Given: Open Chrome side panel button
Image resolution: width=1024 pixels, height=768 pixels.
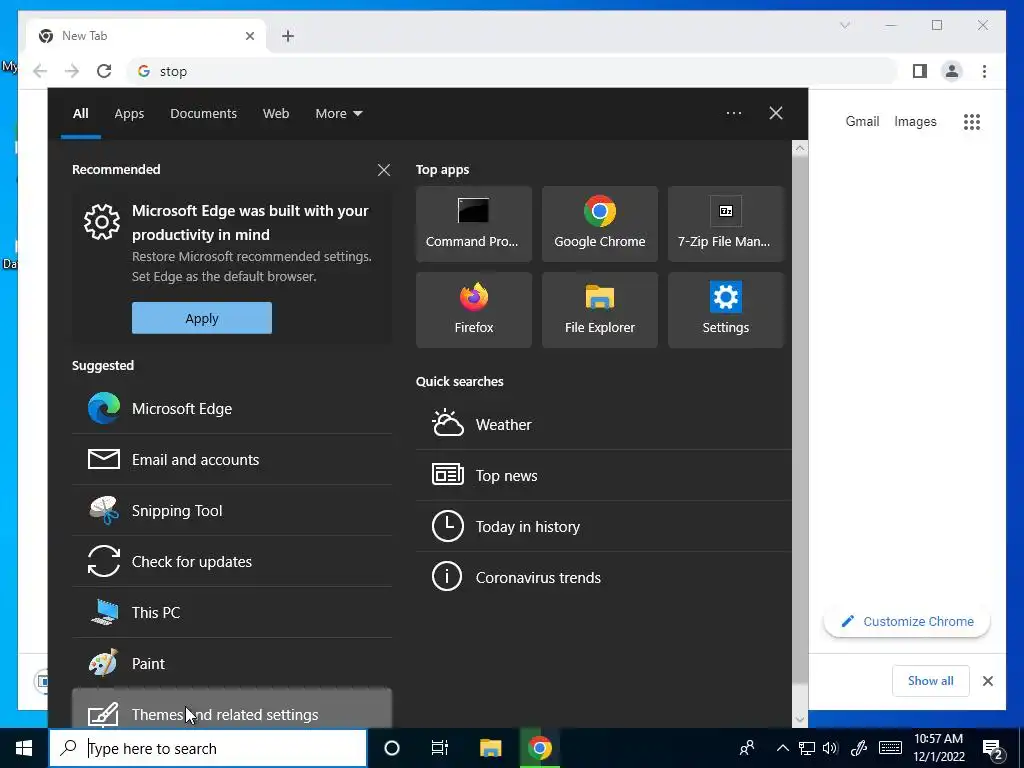Looking at the screenshot, I should [x=920, y=71].
